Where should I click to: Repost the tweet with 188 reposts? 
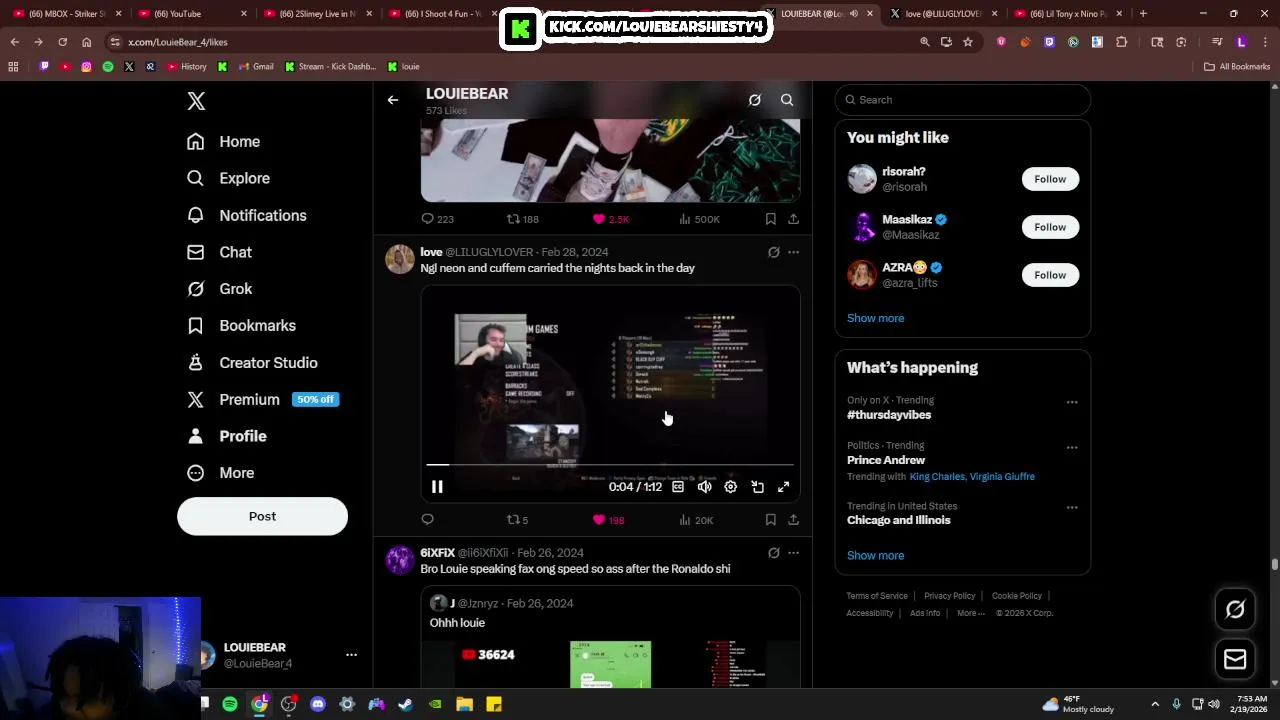pos(522,219)
